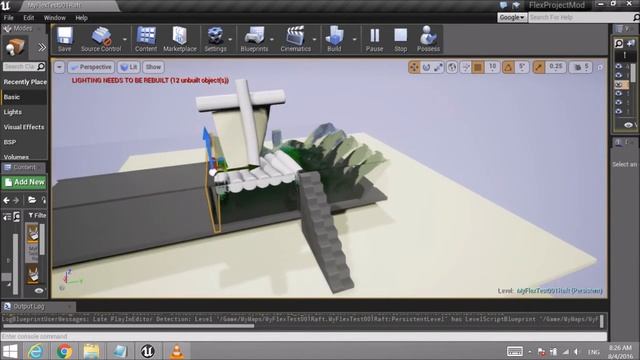Open Source Control dropdown arrow

click(125, 40)
